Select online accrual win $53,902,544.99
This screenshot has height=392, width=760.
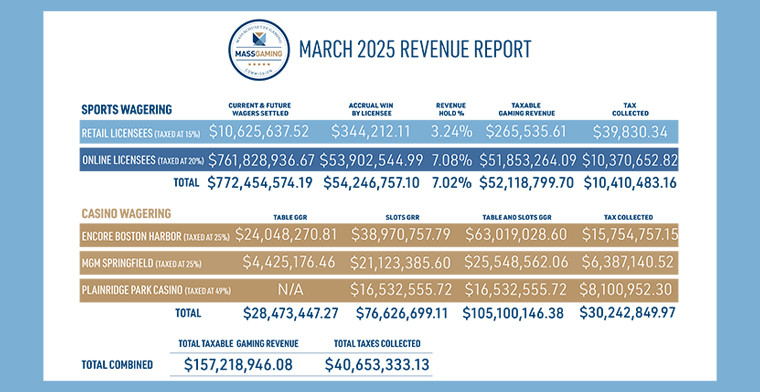pyautogui.click(x=371, y=160)
